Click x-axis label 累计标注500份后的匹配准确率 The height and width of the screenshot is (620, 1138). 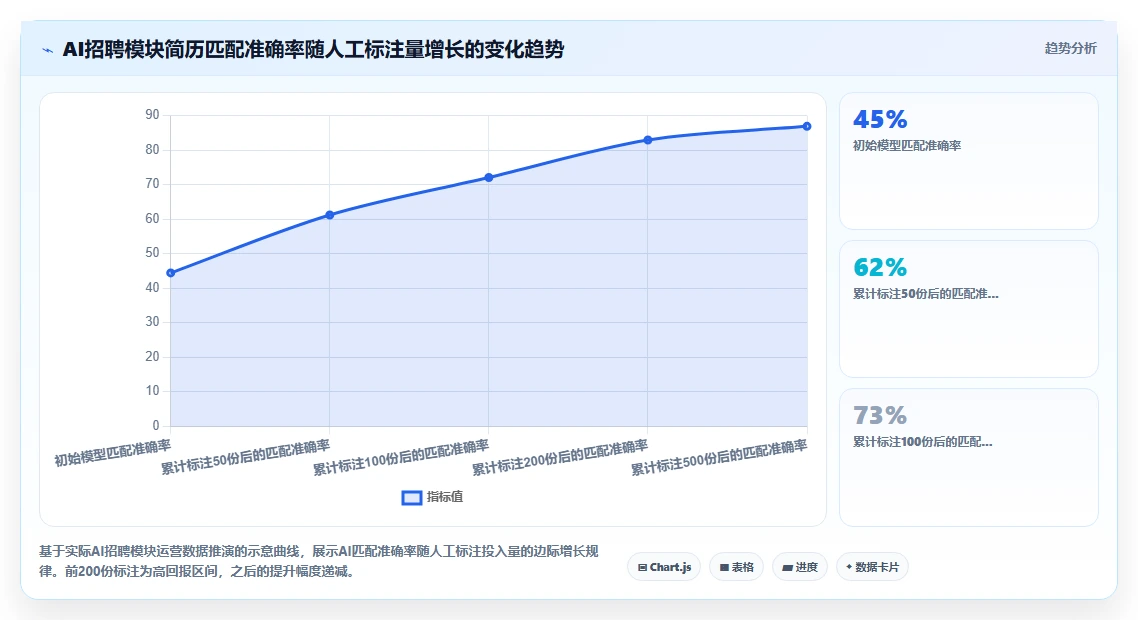pyautogui.click(x=719, y=457)
